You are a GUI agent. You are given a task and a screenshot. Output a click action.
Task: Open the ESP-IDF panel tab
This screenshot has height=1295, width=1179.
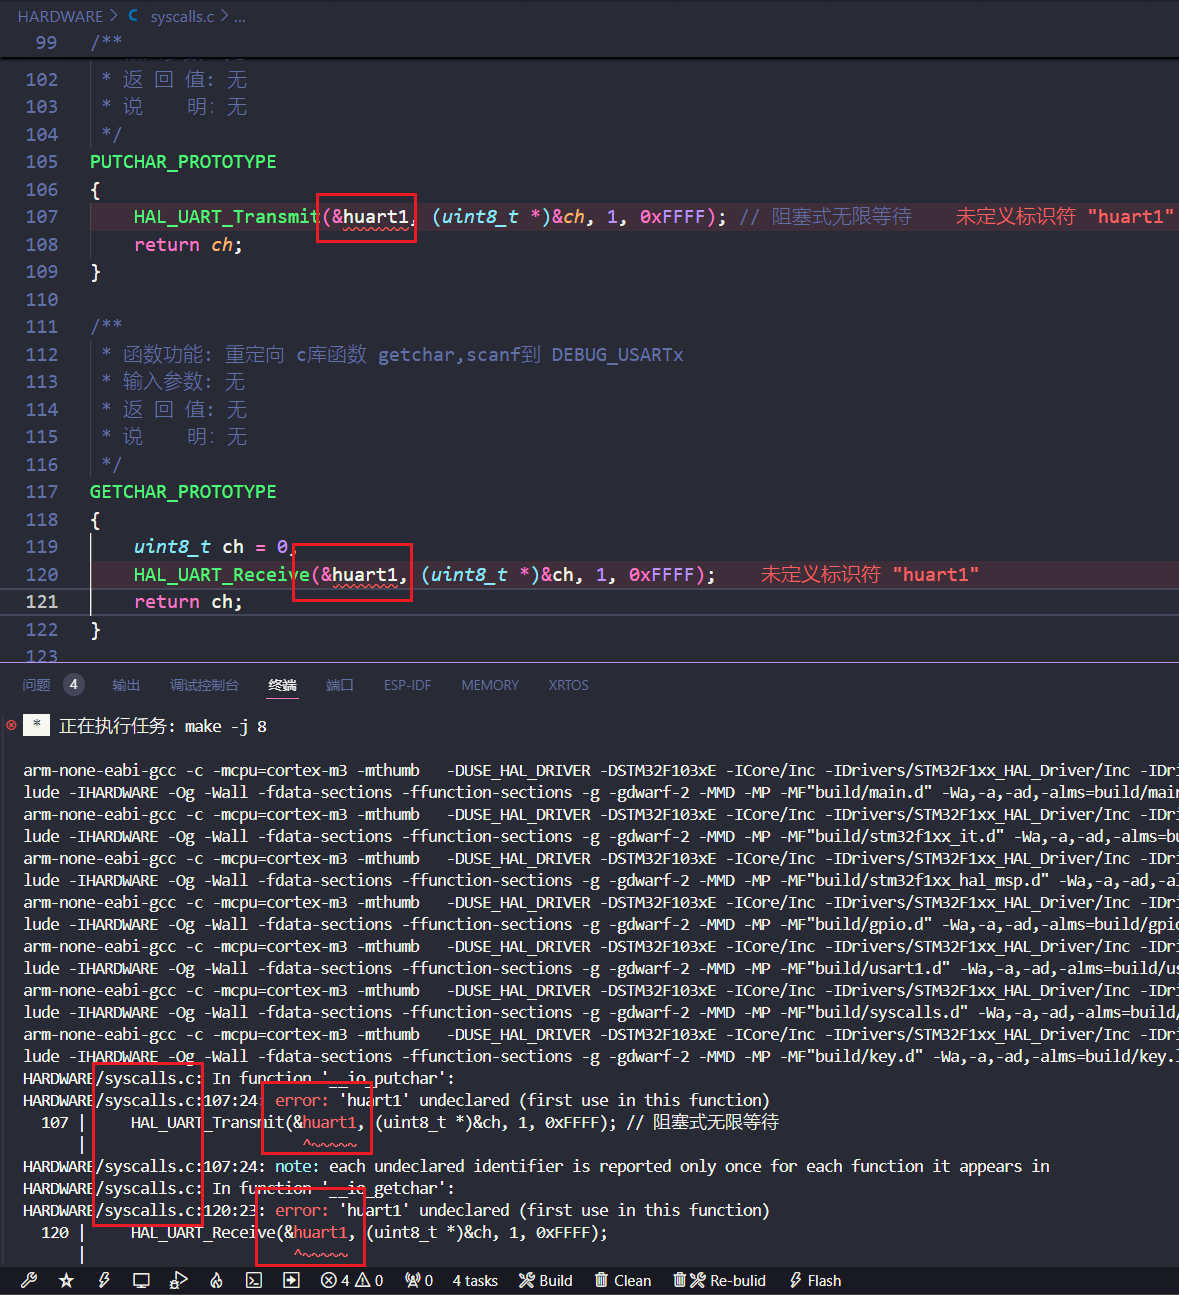point(407,685)
